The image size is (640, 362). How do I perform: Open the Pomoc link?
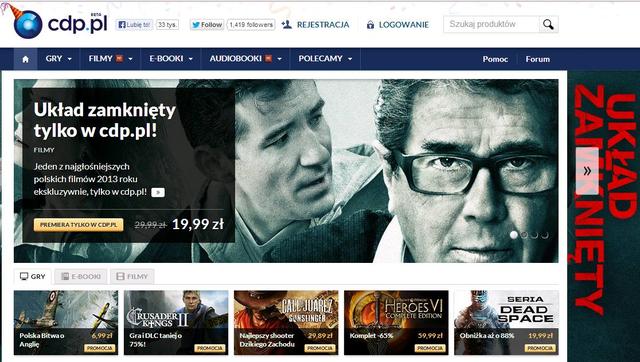(495, 59)
